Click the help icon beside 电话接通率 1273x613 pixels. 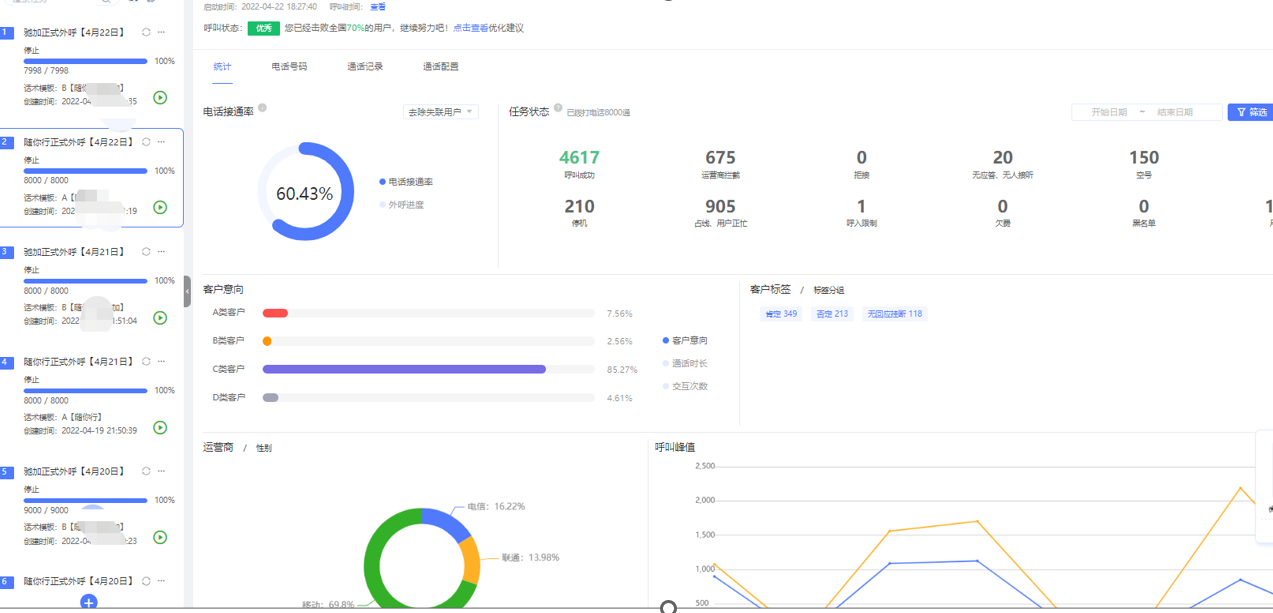[x=263, y=108]
